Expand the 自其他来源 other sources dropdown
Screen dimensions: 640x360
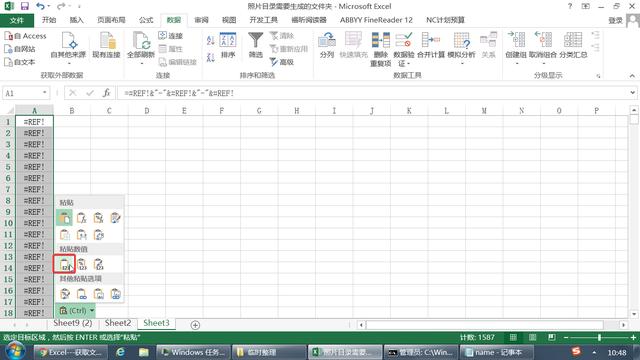pyautogui.click(x=69, y=63)
